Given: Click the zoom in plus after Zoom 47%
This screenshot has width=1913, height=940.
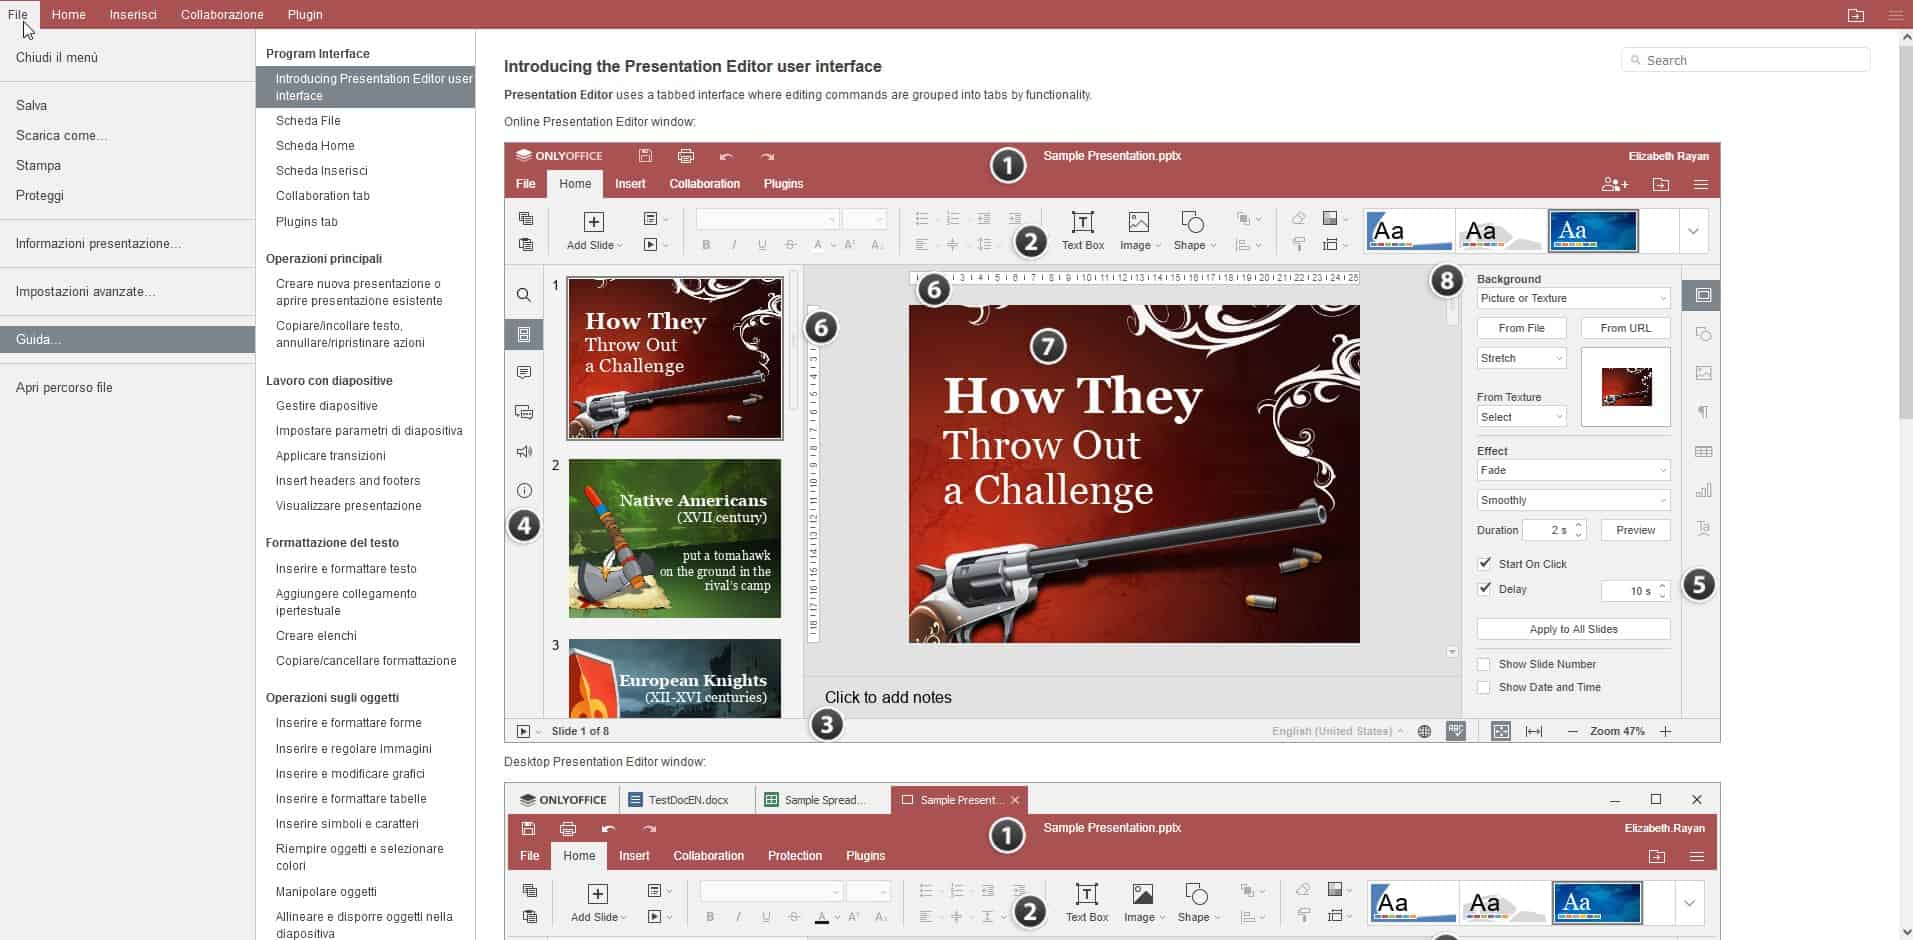Looking at the screenshot, I should (1666, 731).
